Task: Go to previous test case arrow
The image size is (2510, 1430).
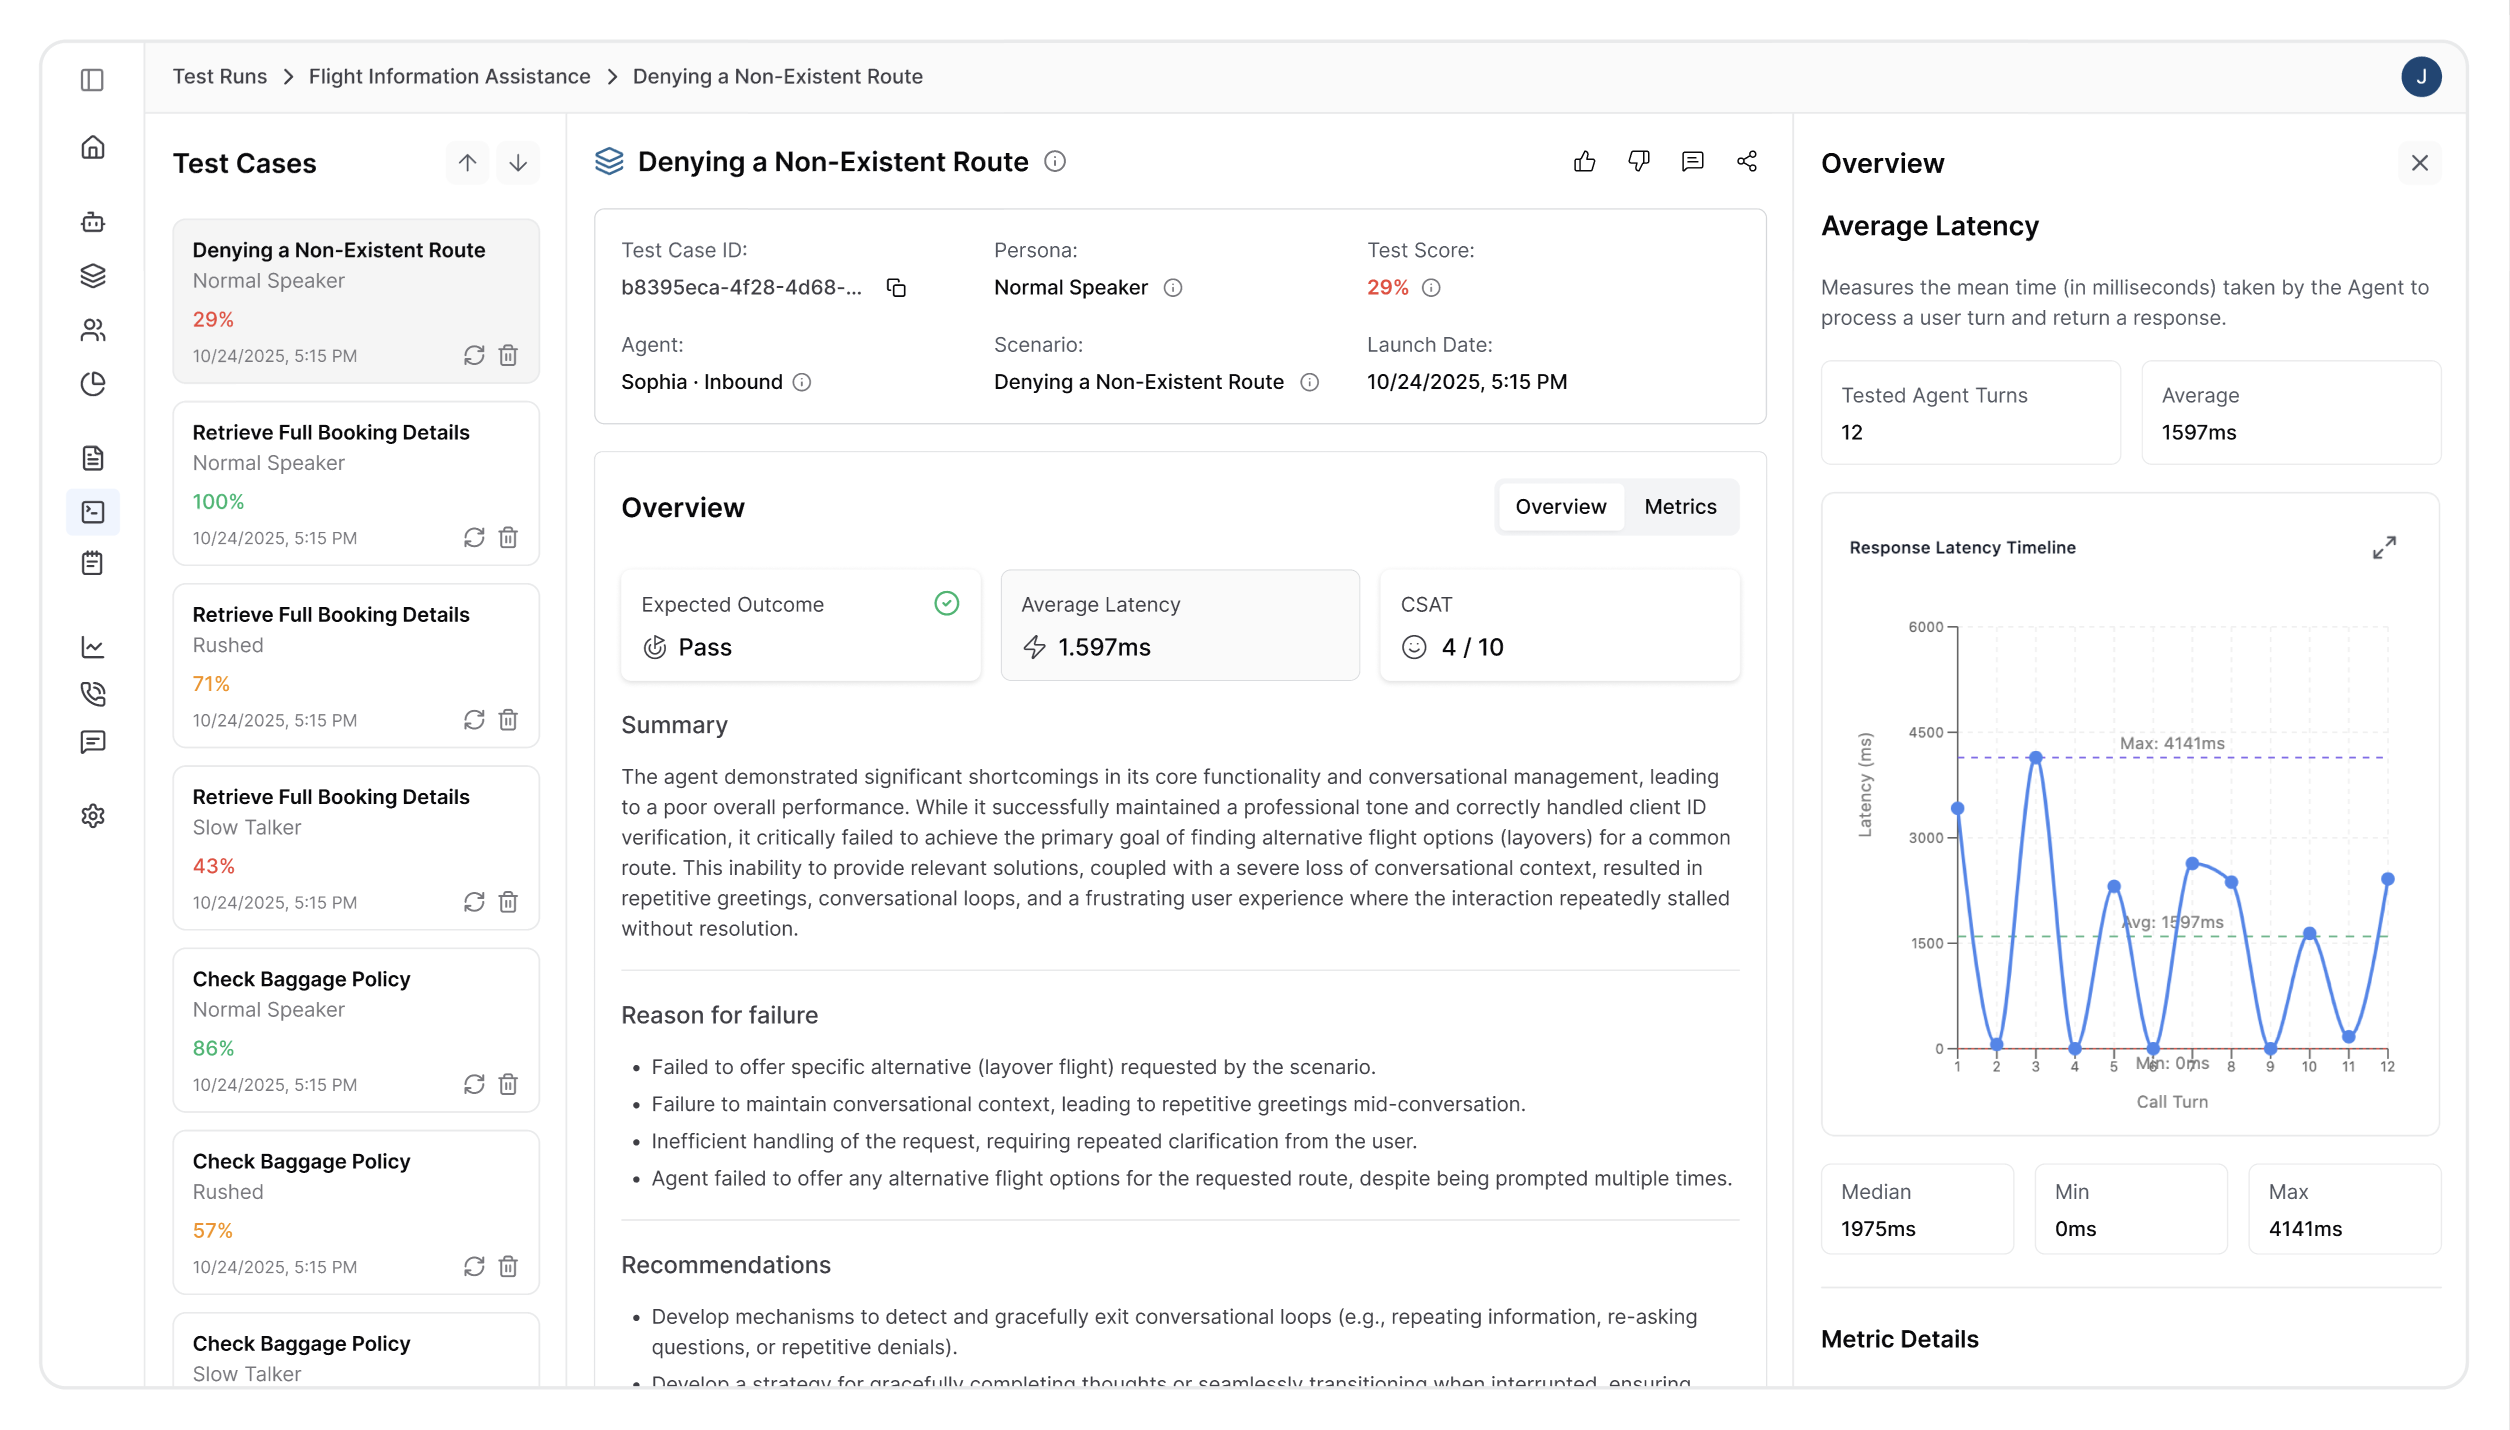Action: coord(467,163)
